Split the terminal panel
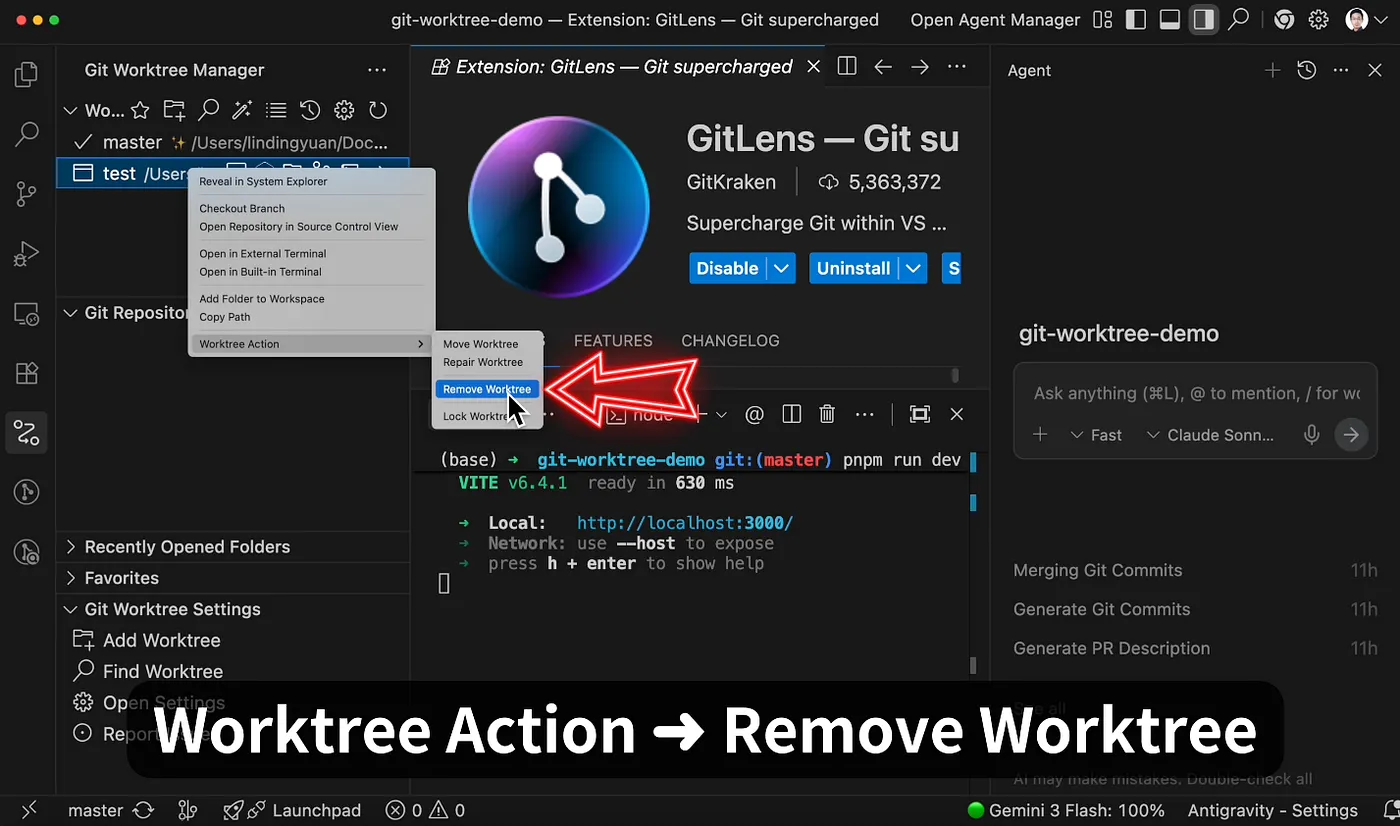Image resolution: width=1400 pixels, height=826 pixels. [x=791, y=414]
